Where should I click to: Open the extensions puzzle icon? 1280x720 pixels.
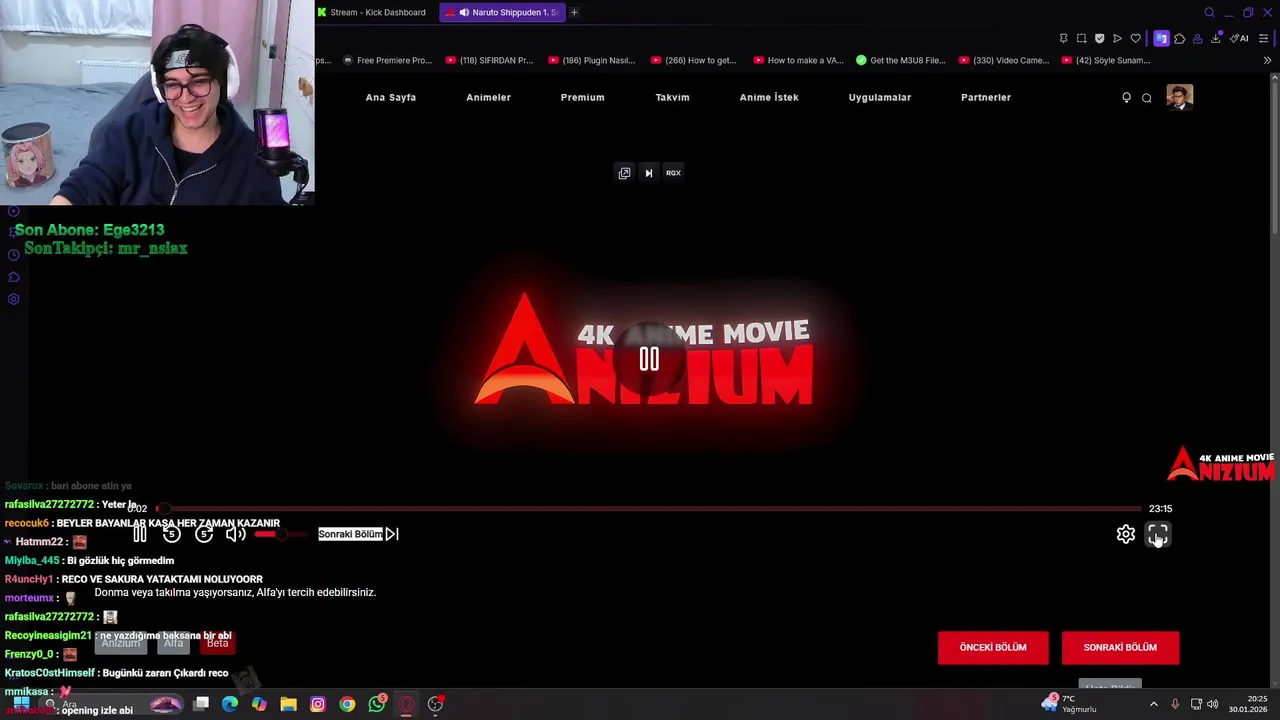[x=1179, y=38]
